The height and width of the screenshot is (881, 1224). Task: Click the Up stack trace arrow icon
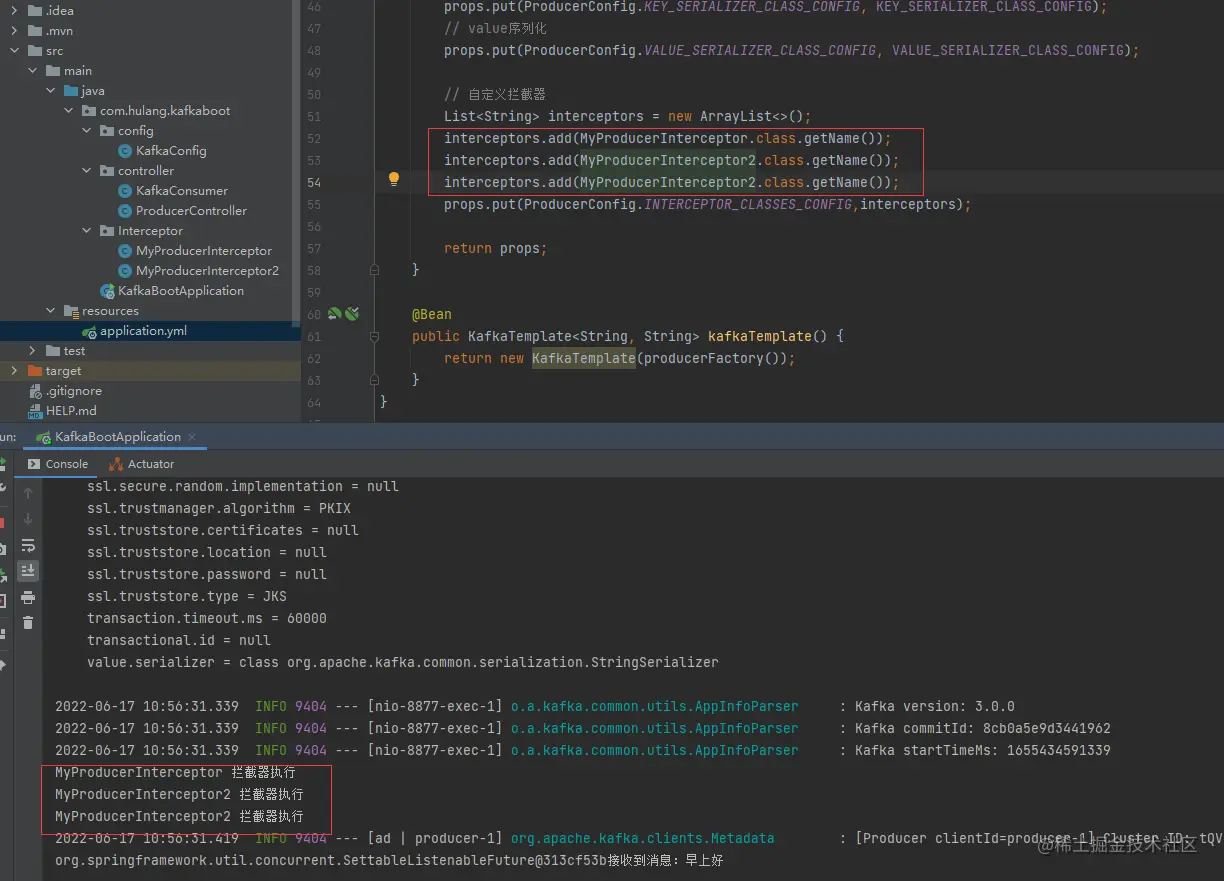pyautogui.click(x=28, y=493)
